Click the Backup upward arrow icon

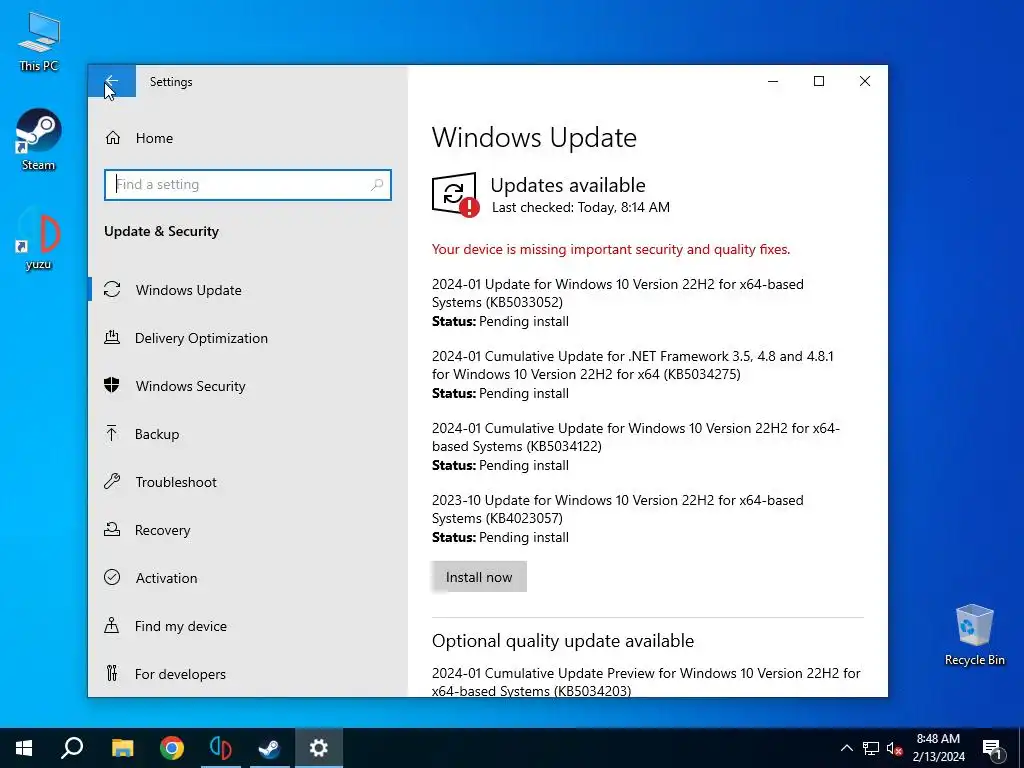click(x=112, y=434)
